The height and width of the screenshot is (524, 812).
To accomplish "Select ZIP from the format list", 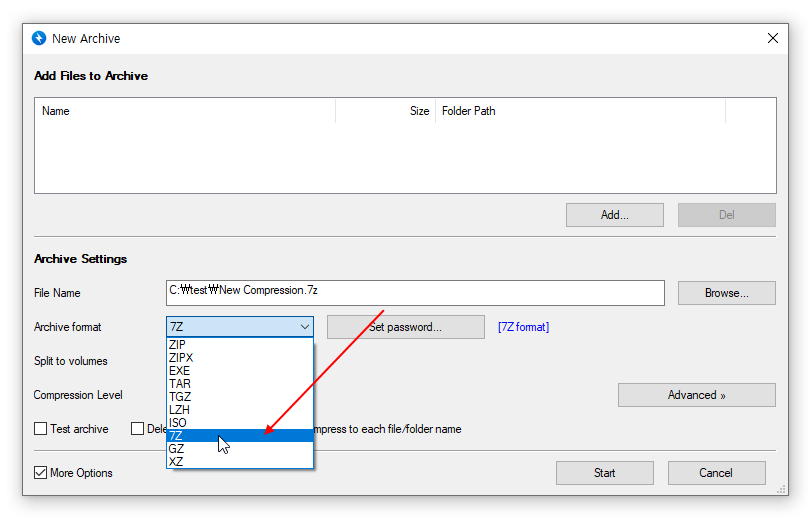I will click(x=178, y=345).
